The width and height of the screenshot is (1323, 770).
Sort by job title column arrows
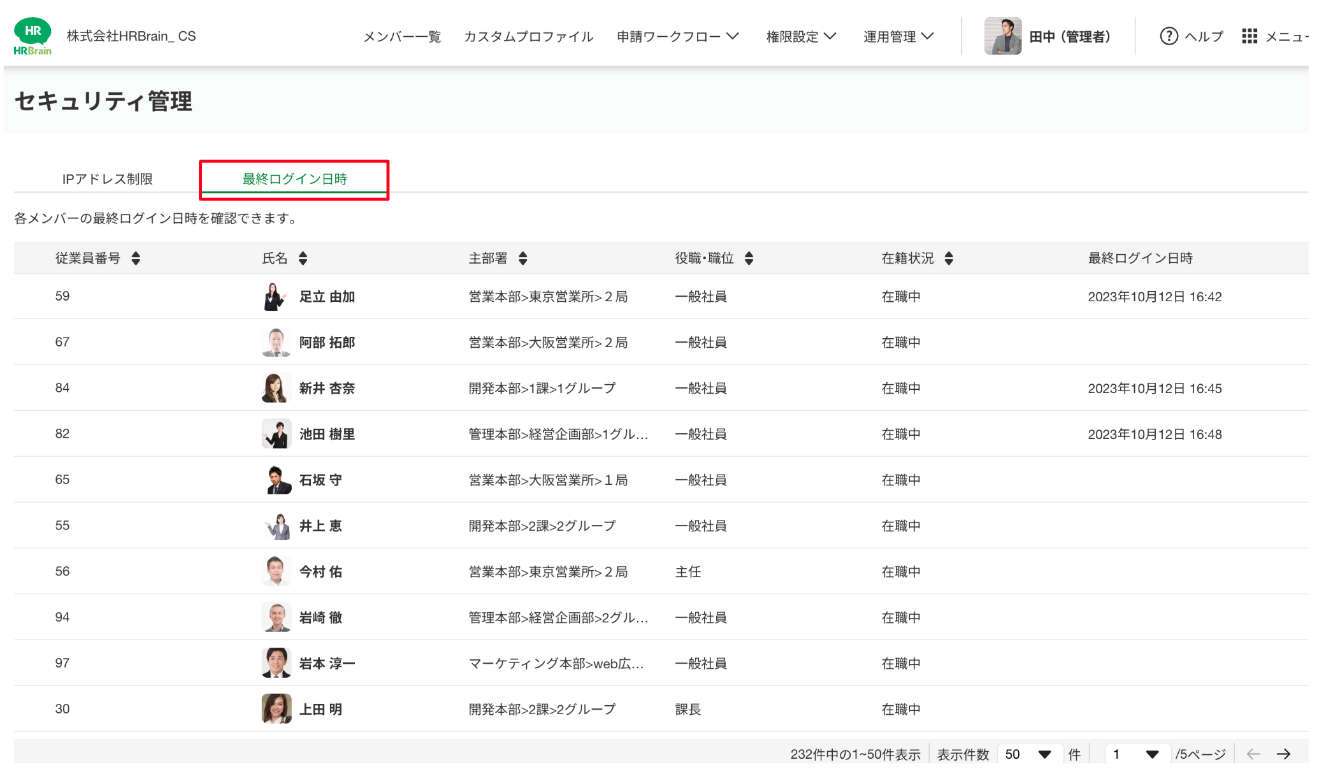pyautogui.click(x=749, y=259)
